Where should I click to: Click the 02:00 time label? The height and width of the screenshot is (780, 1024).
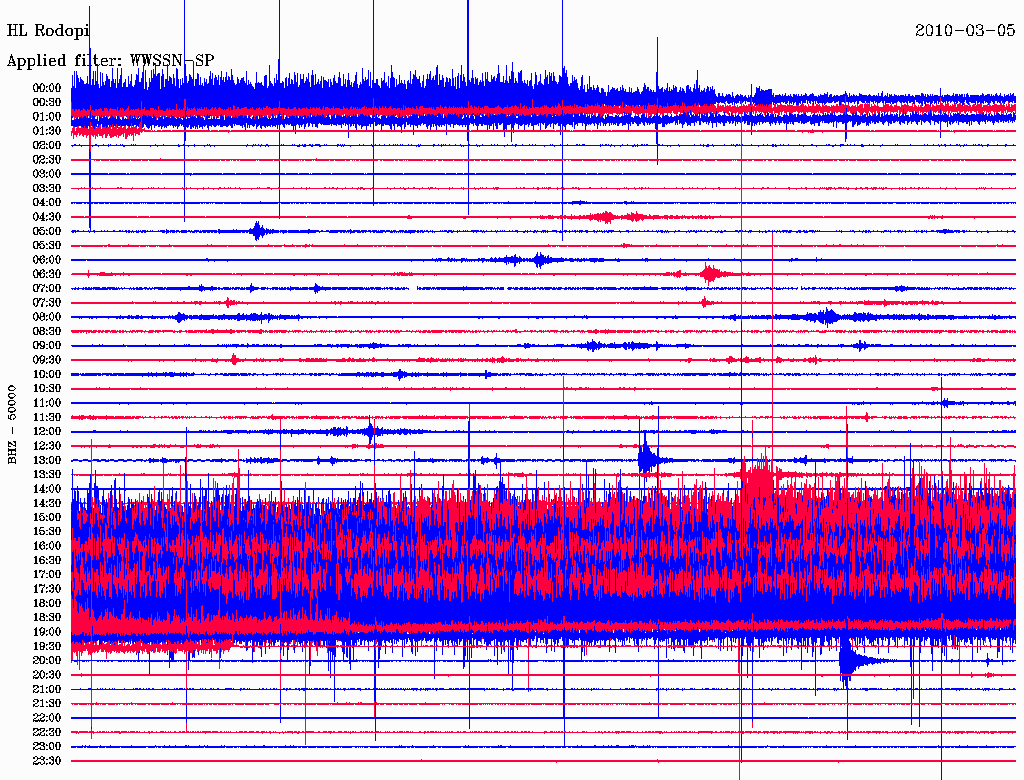point(47,145)
